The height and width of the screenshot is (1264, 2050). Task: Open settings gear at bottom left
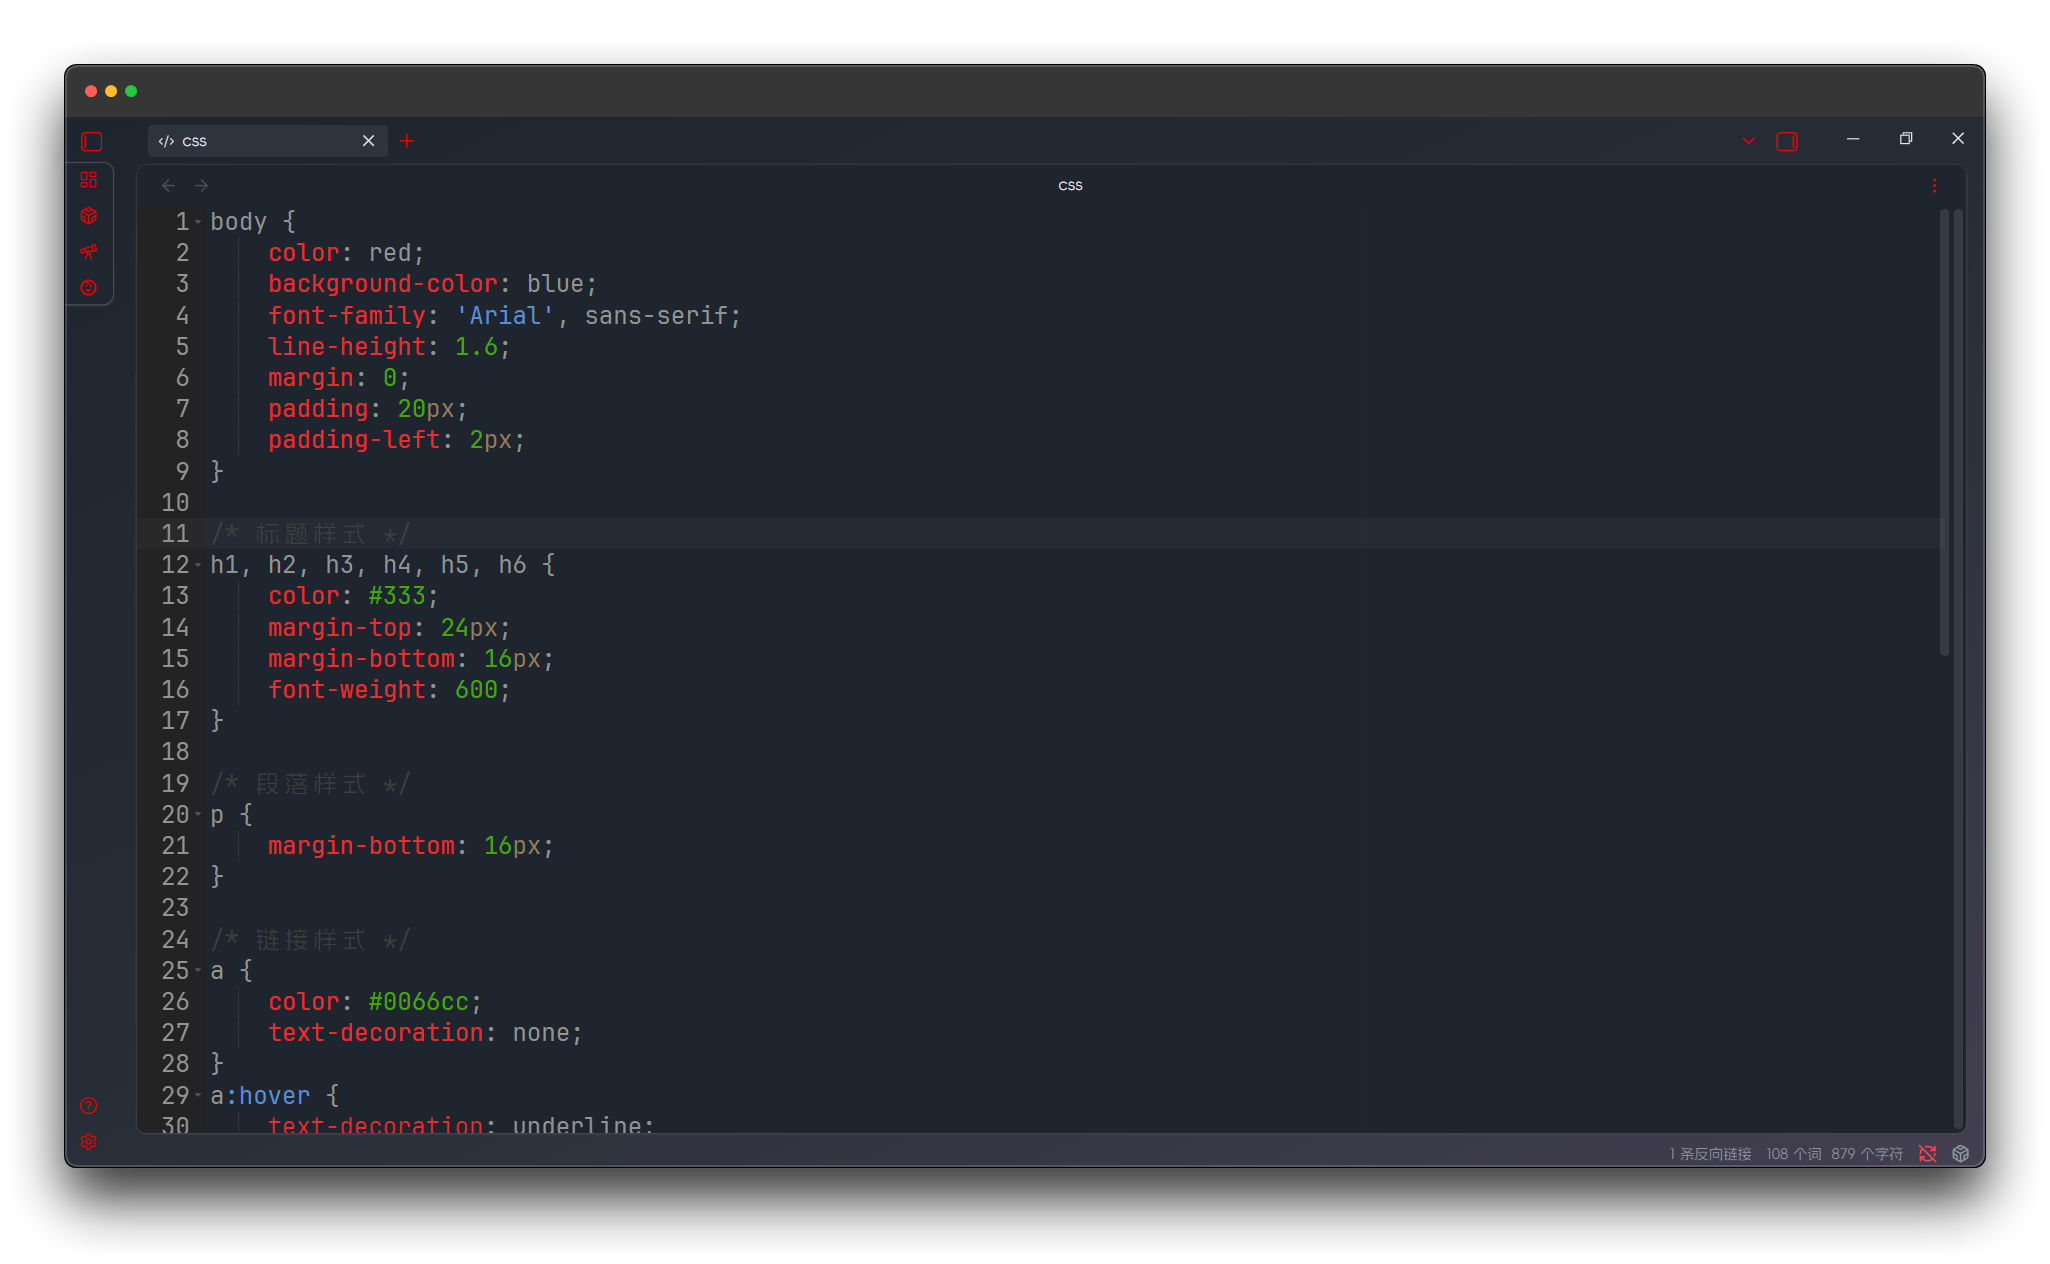pyautogui.click(x=89, y=1141)
